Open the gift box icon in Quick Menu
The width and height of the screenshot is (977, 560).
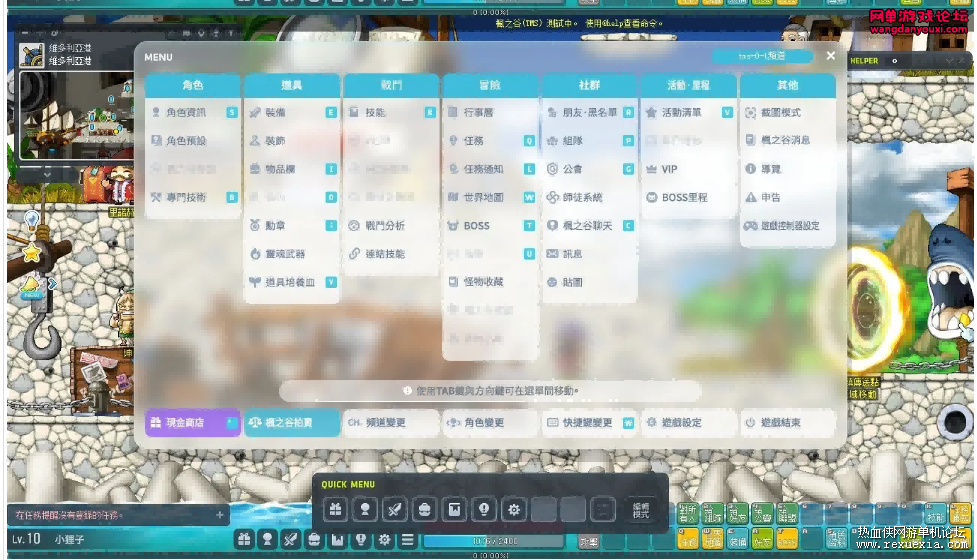(x=335, y=510)
